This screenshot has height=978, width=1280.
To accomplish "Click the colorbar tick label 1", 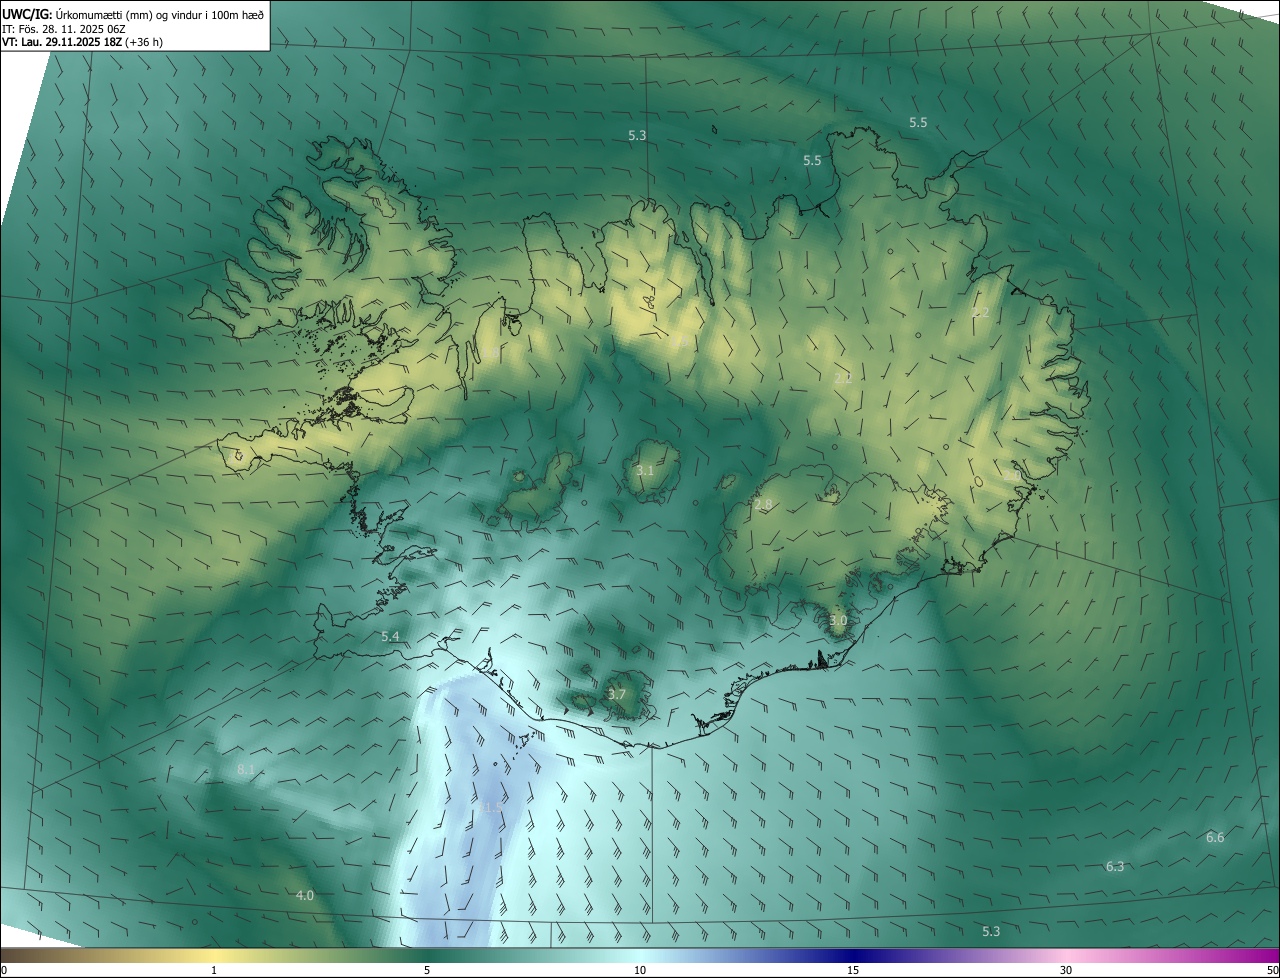I will click(214, 970).
